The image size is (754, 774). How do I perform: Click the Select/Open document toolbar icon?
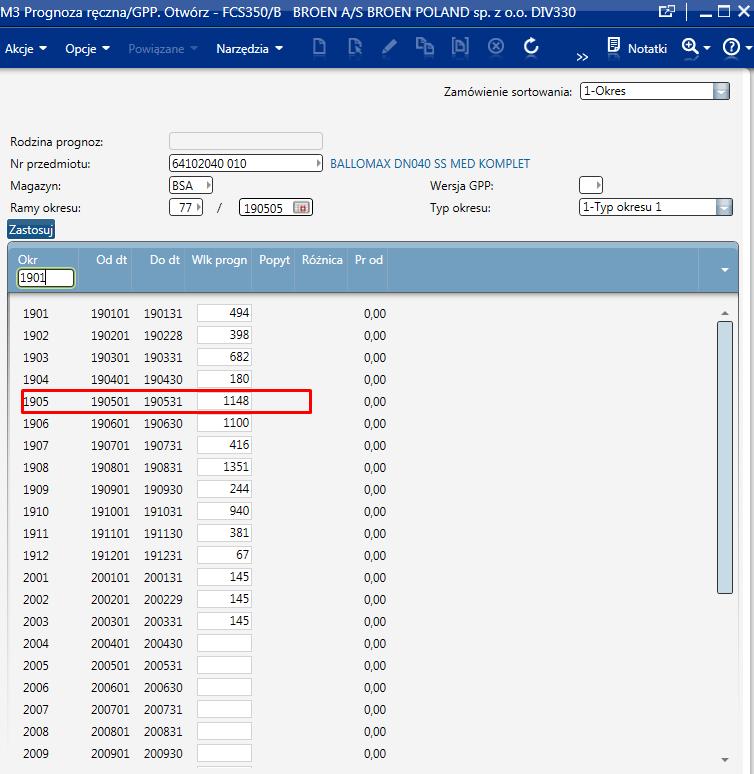click(x=355, y=47)
